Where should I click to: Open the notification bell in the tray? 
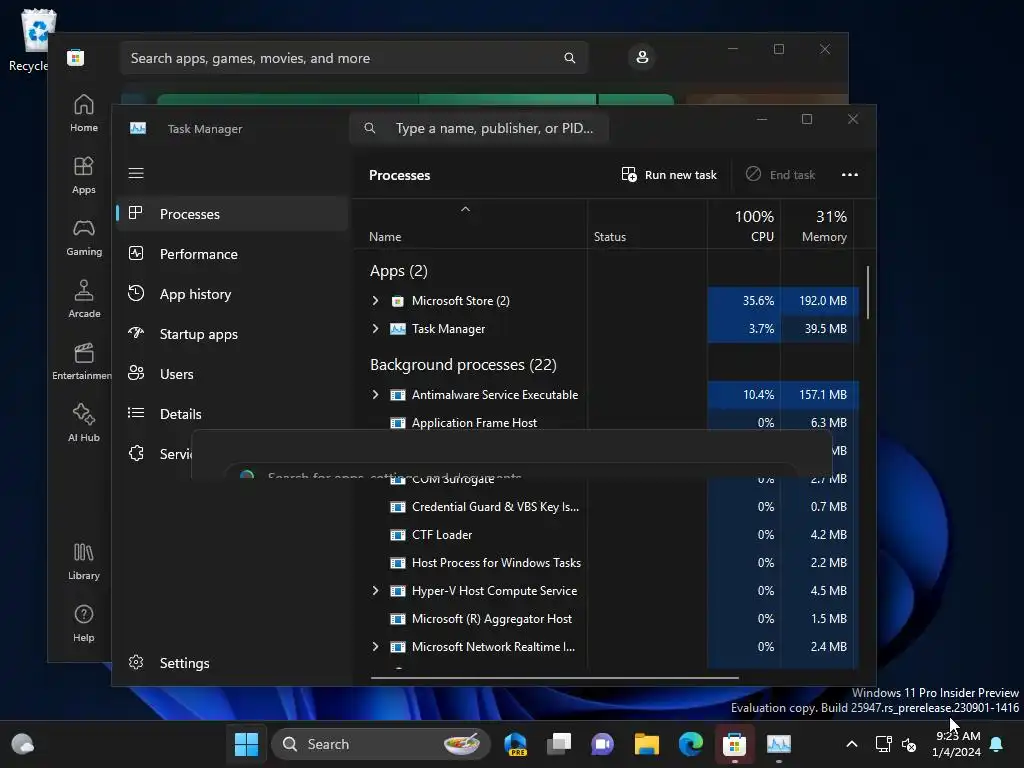tap(997, 744)
